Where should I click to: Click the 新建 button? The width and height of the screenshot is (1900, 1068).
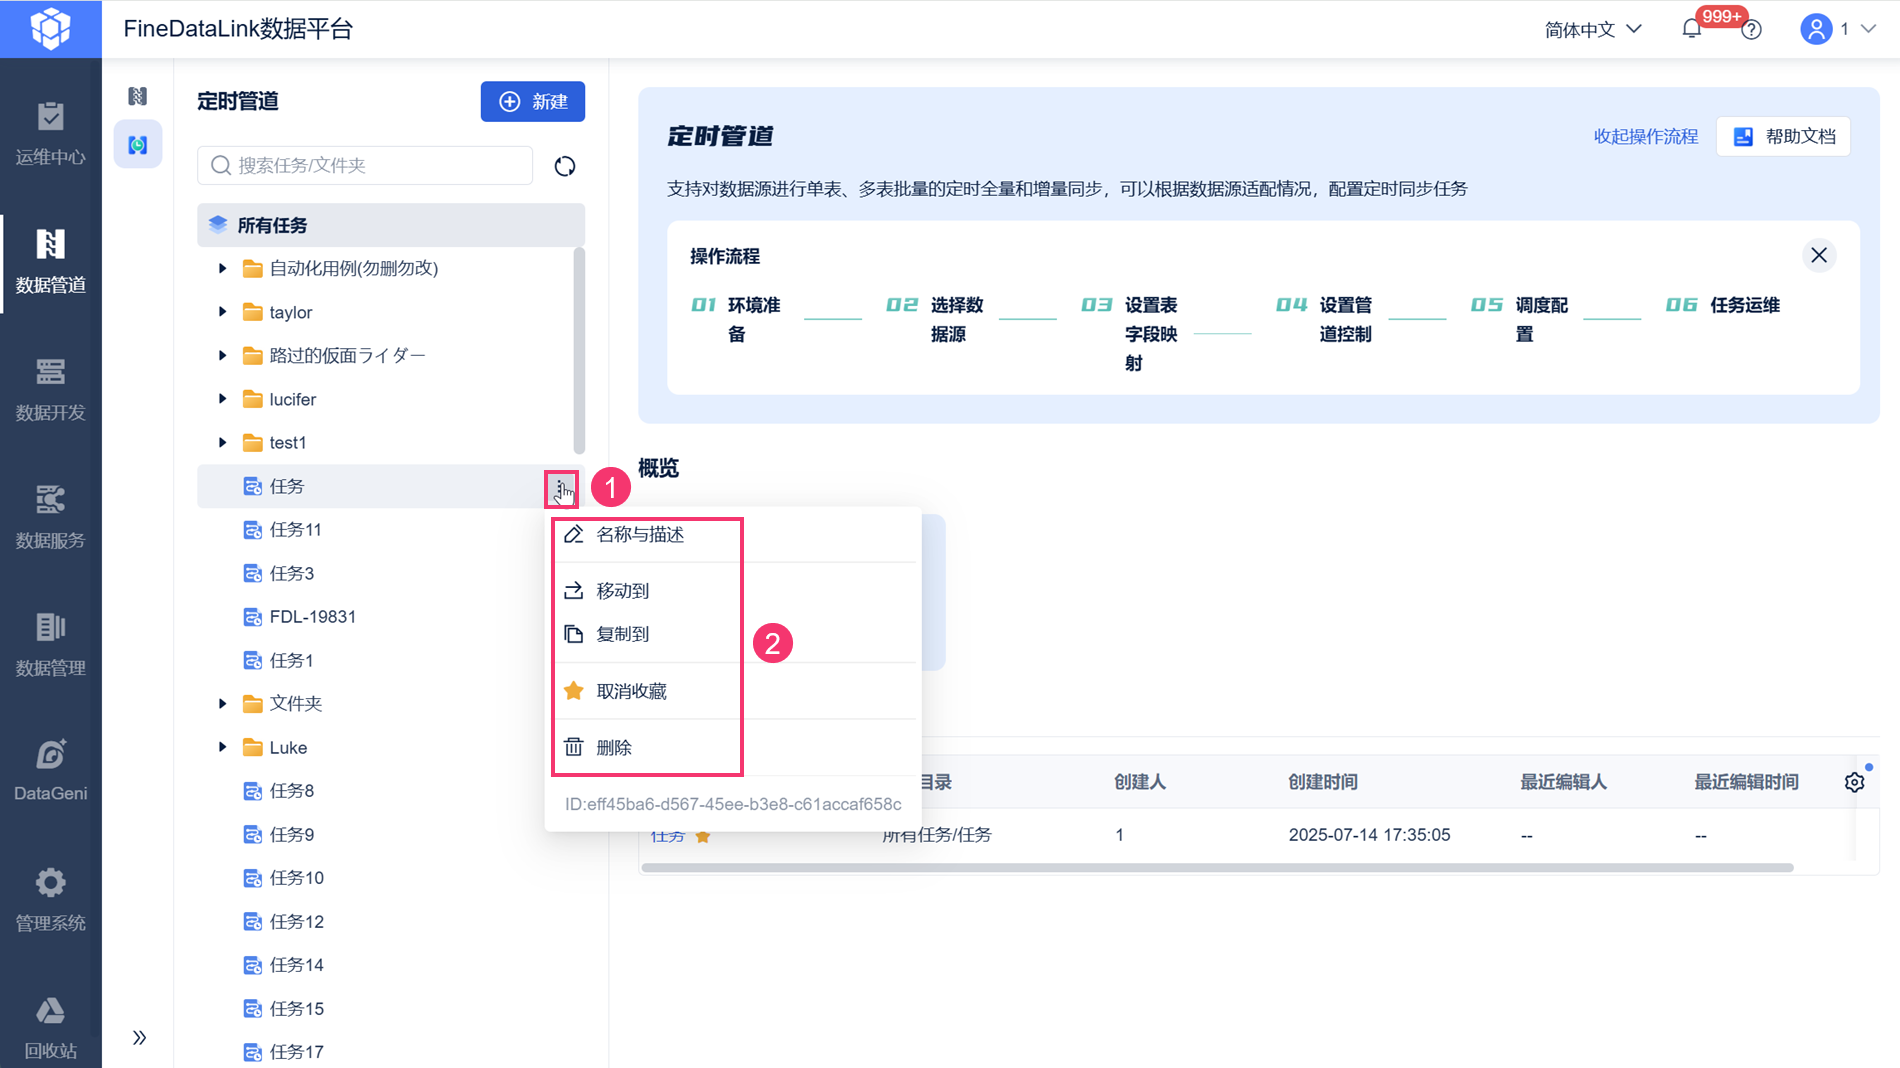[x=533, y=102]
